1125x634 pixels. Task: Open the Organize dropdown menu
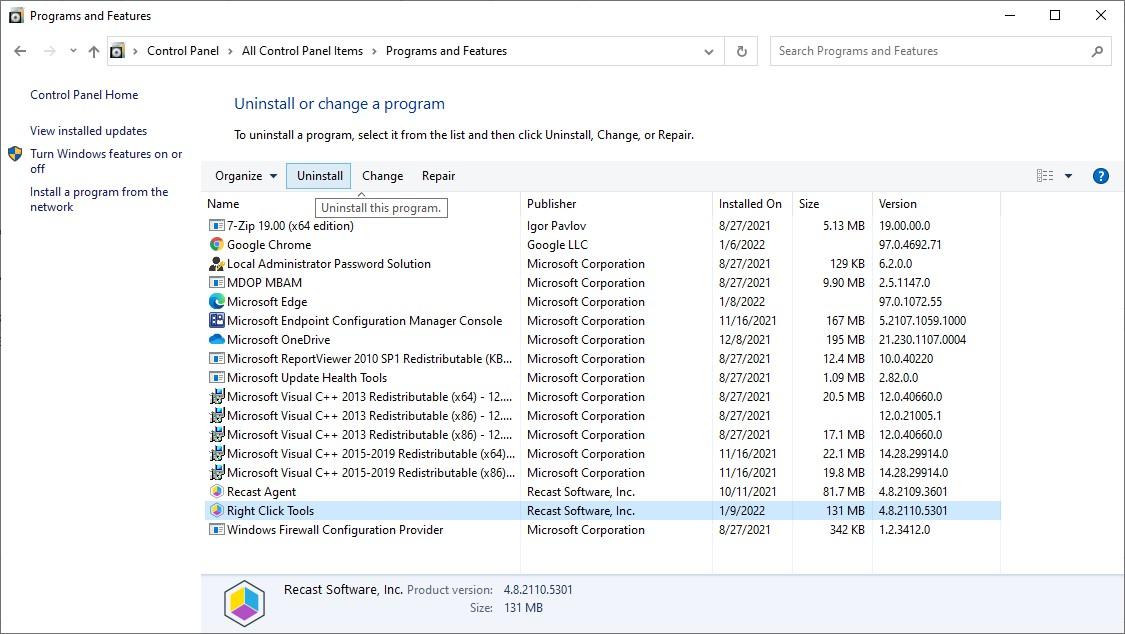[x=246, y=176]
